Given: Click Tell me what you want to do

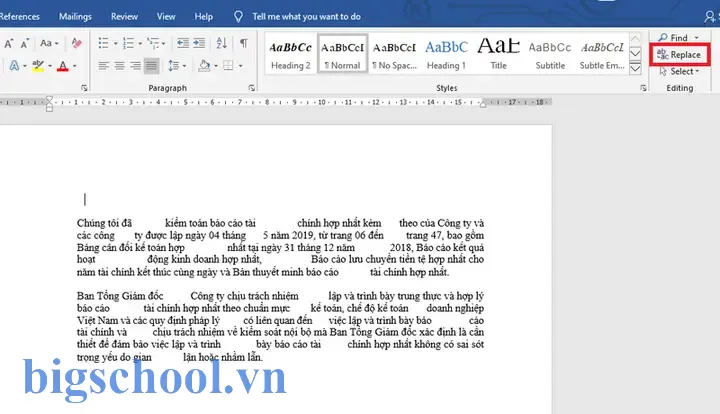Looking at the screenshot, I should [x=306, y=17].
